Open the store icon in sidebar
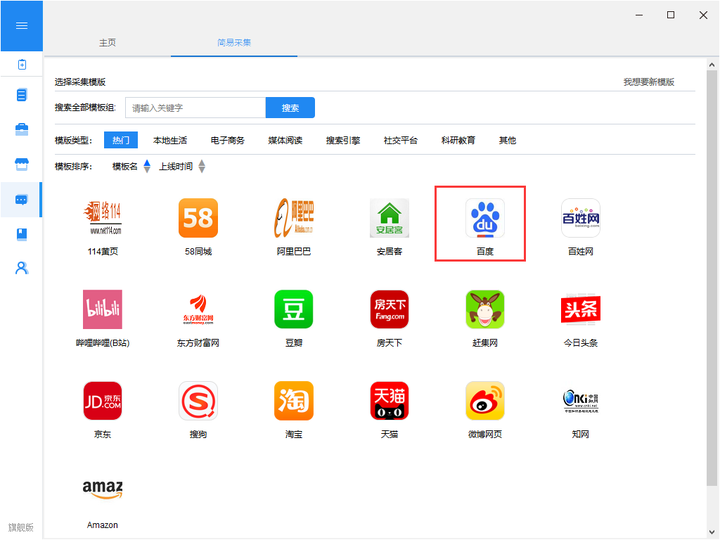Screen dimensions: 720x540 coord(22,164)
